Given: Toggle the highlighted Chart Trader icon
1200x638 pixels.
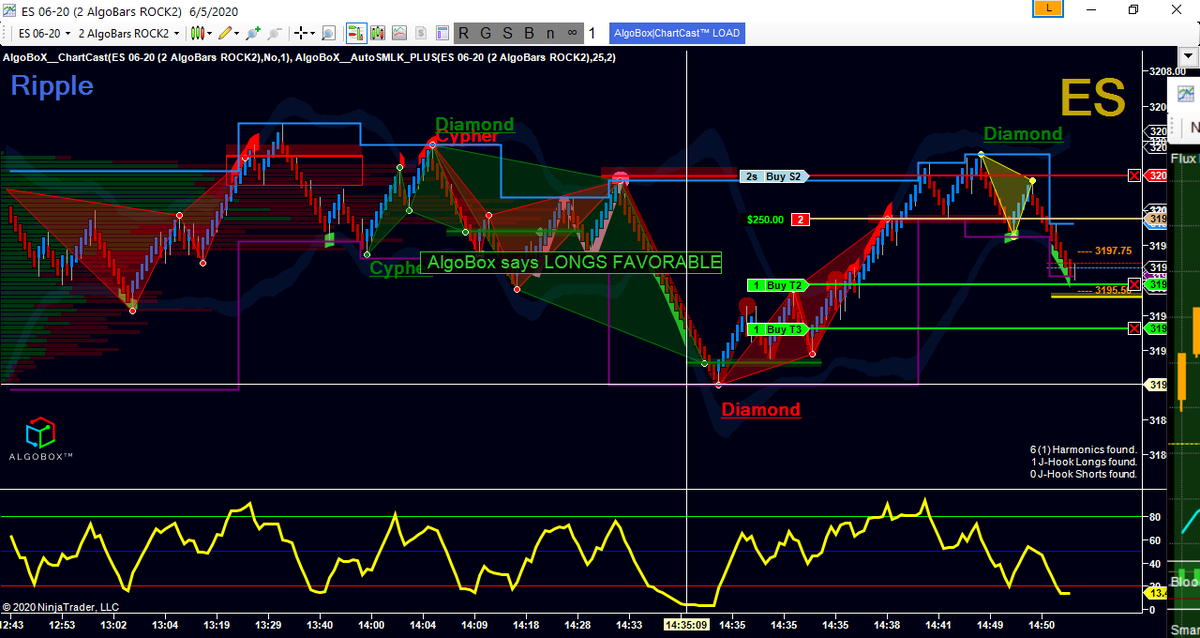Looking at the screenshot, I should (x=355, y=32).
